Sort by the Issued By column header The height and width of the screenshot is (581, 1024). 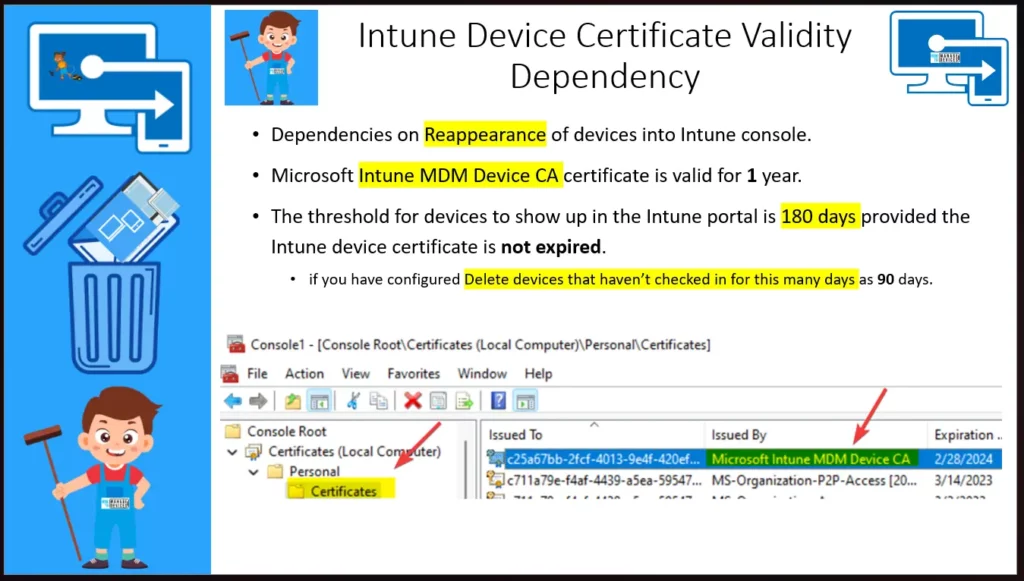click(816, 434)
